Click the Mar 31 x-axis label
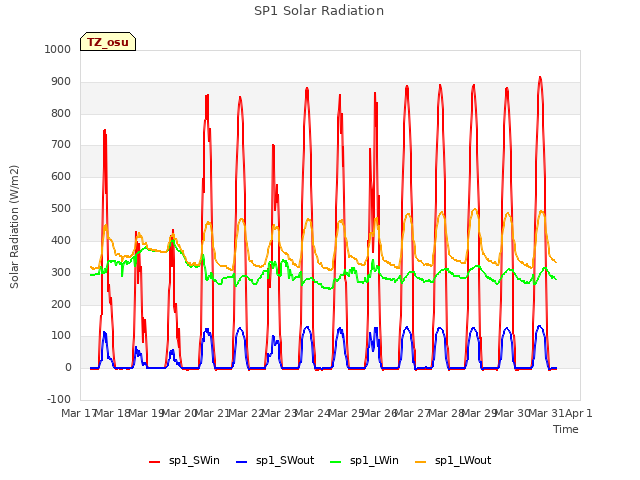640x480 pixels. click(x=546, y=413)
